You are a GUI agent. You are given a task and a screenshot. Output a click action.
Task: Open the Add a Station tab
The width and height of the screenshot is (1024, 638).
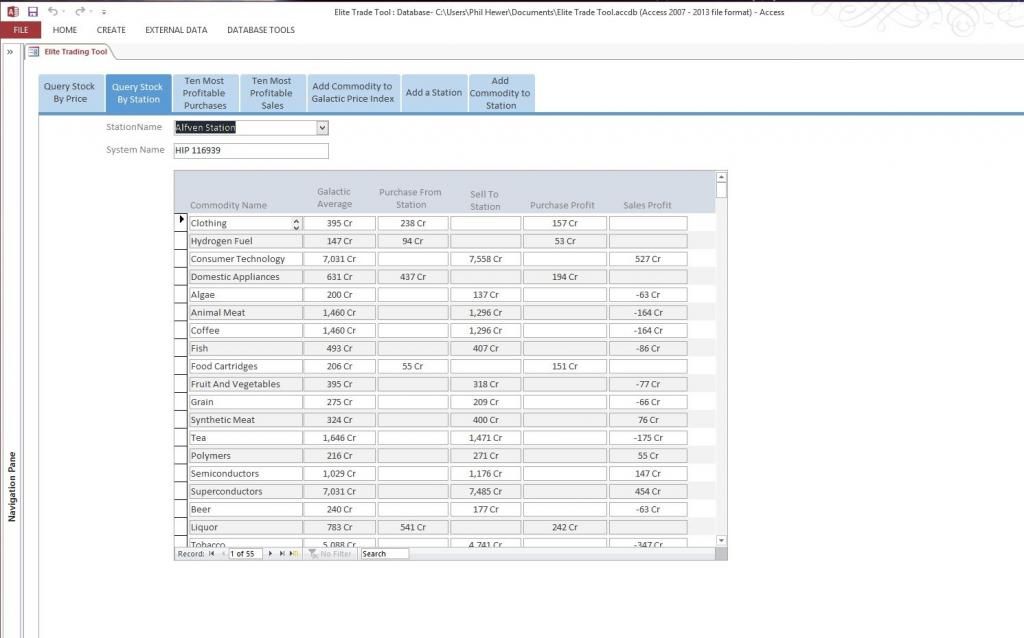tap(434, 93)
